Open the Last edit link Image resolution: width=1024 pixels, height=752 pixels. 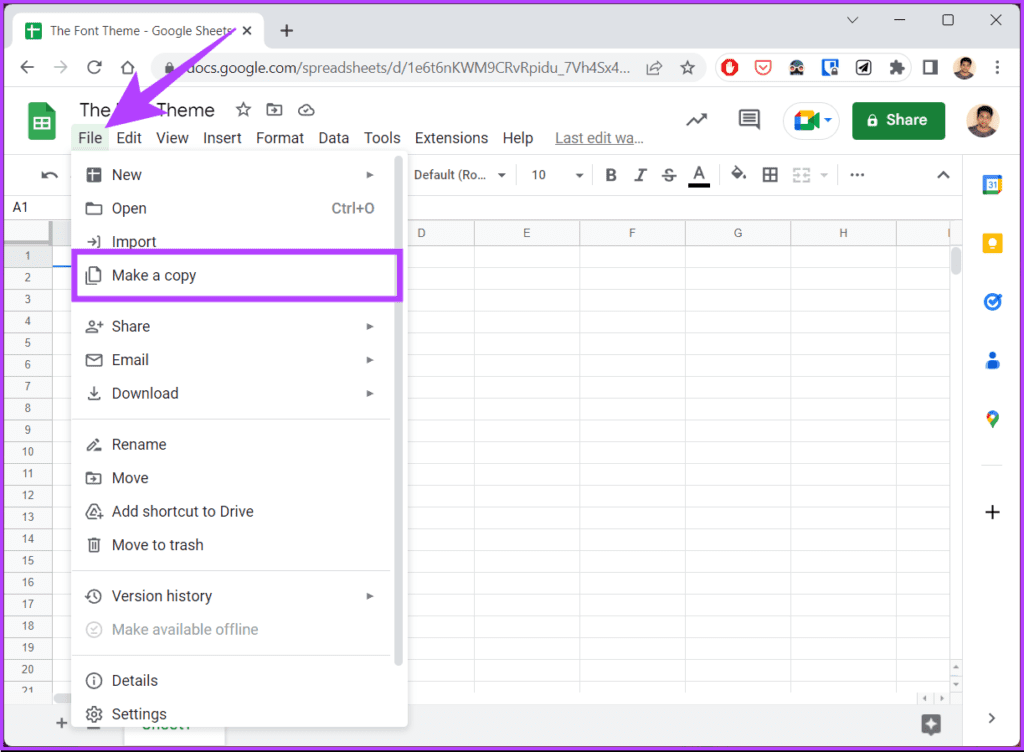coord(599,138)
